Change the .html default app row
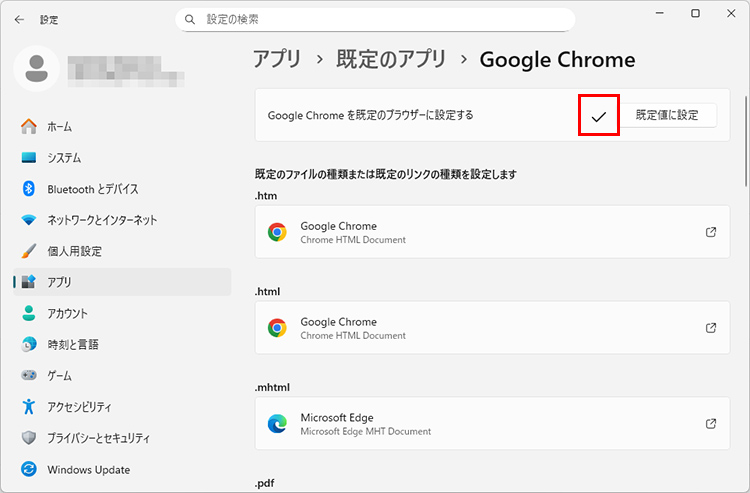This screenshot has width=750, height=493. click(x=492, y=328)
